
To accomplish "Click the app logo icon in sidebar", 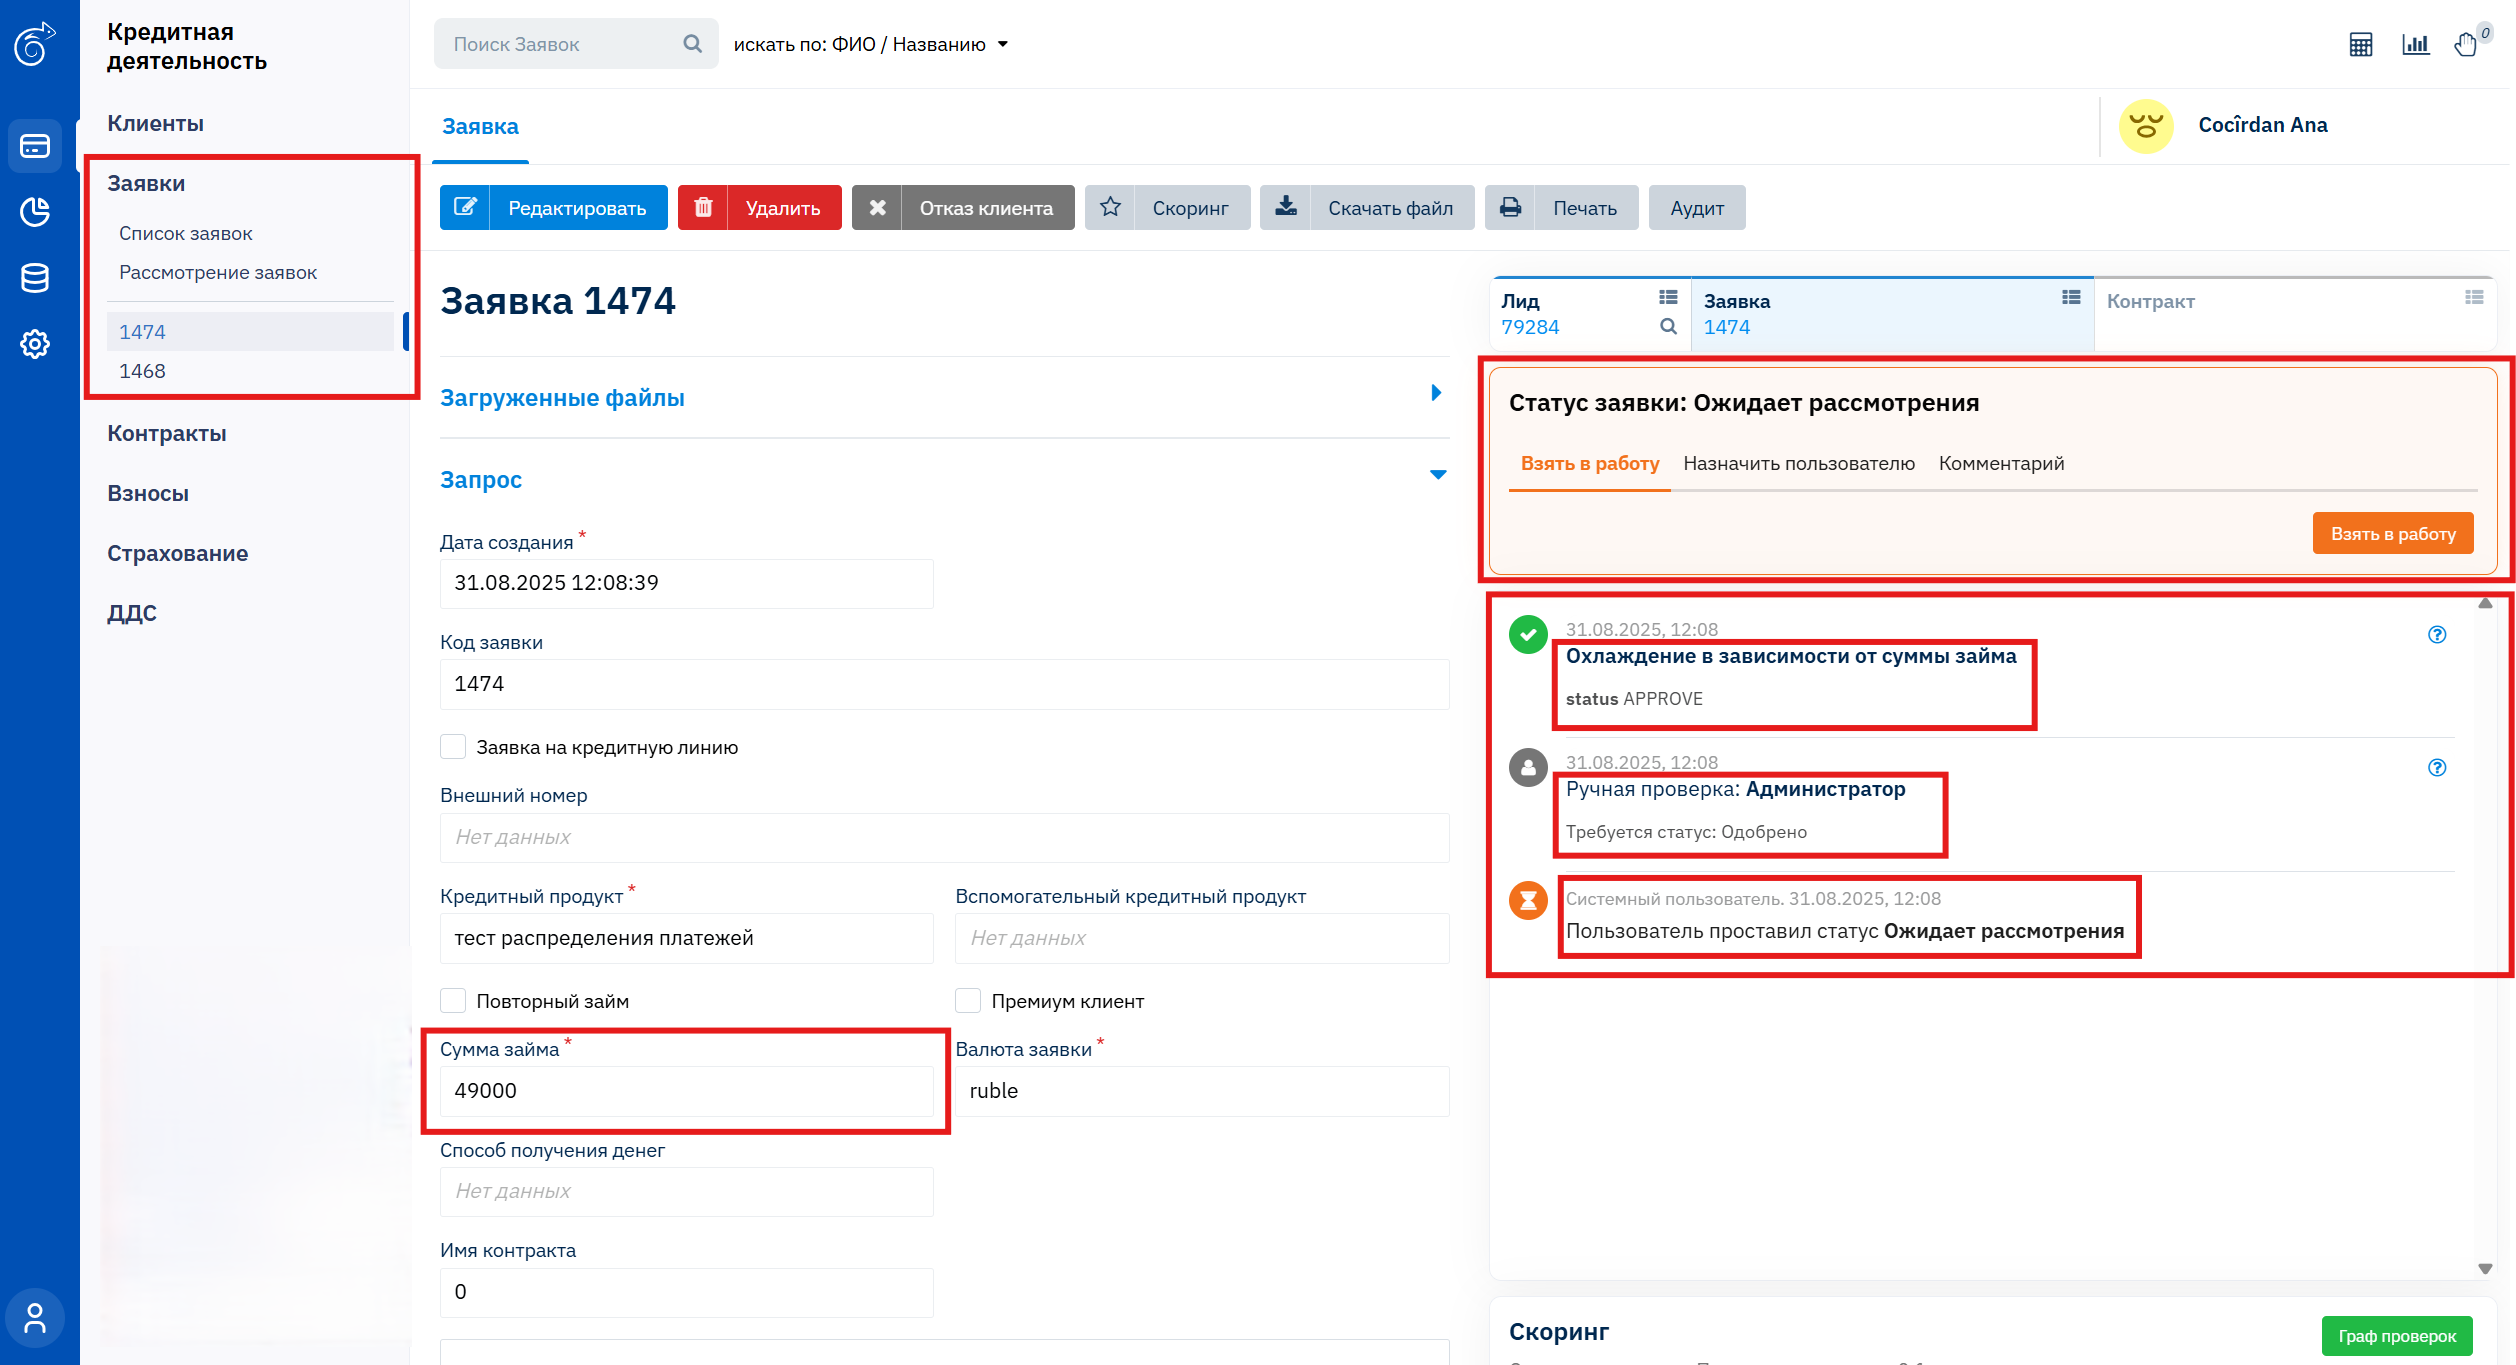I will point(34,44).
